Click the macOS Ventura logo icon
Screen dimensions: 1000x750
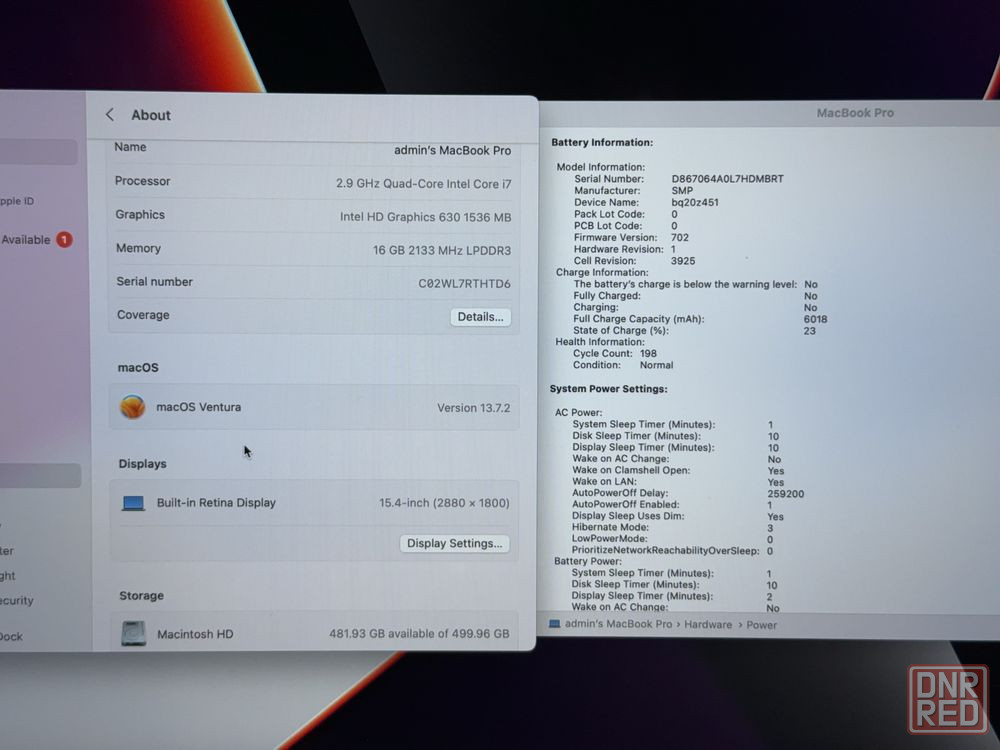coord(133,407)
